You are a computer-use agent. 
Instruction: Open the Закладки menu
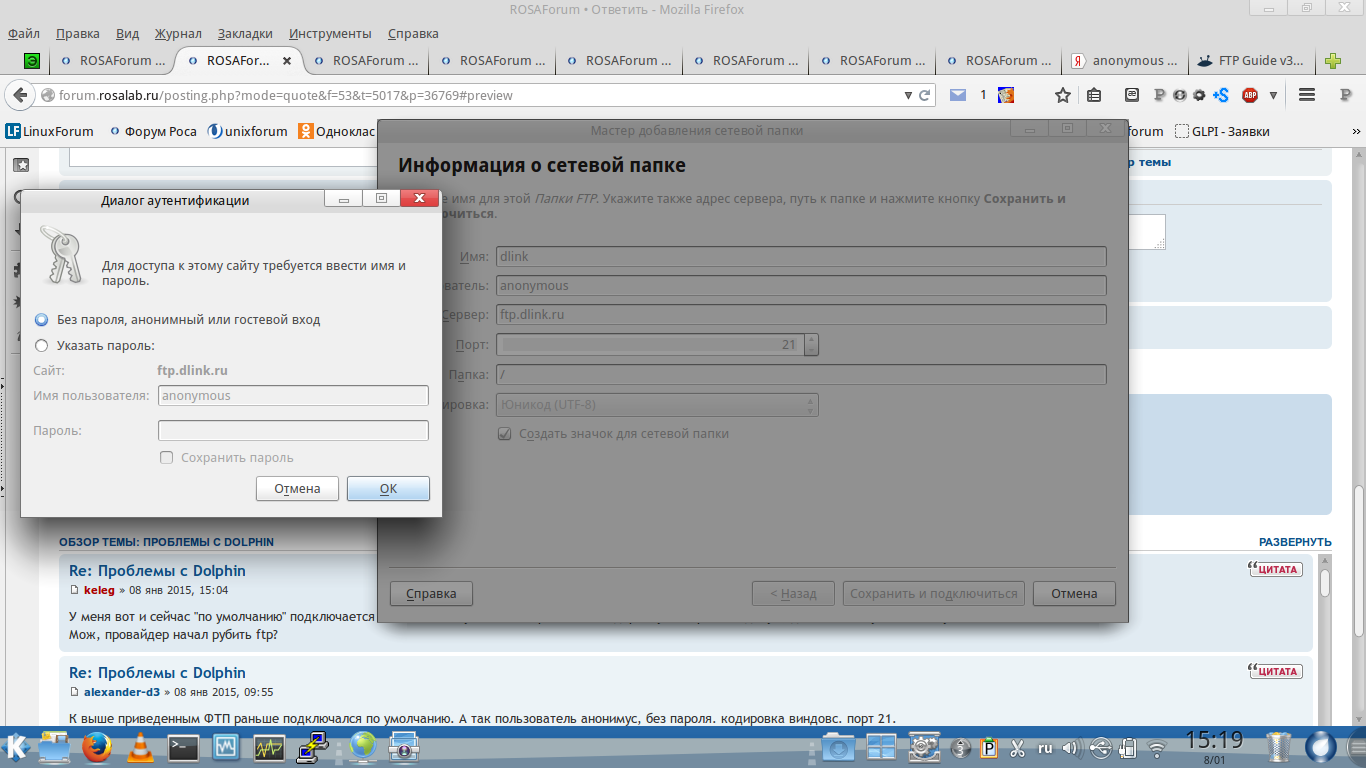[x=245, y=33]
